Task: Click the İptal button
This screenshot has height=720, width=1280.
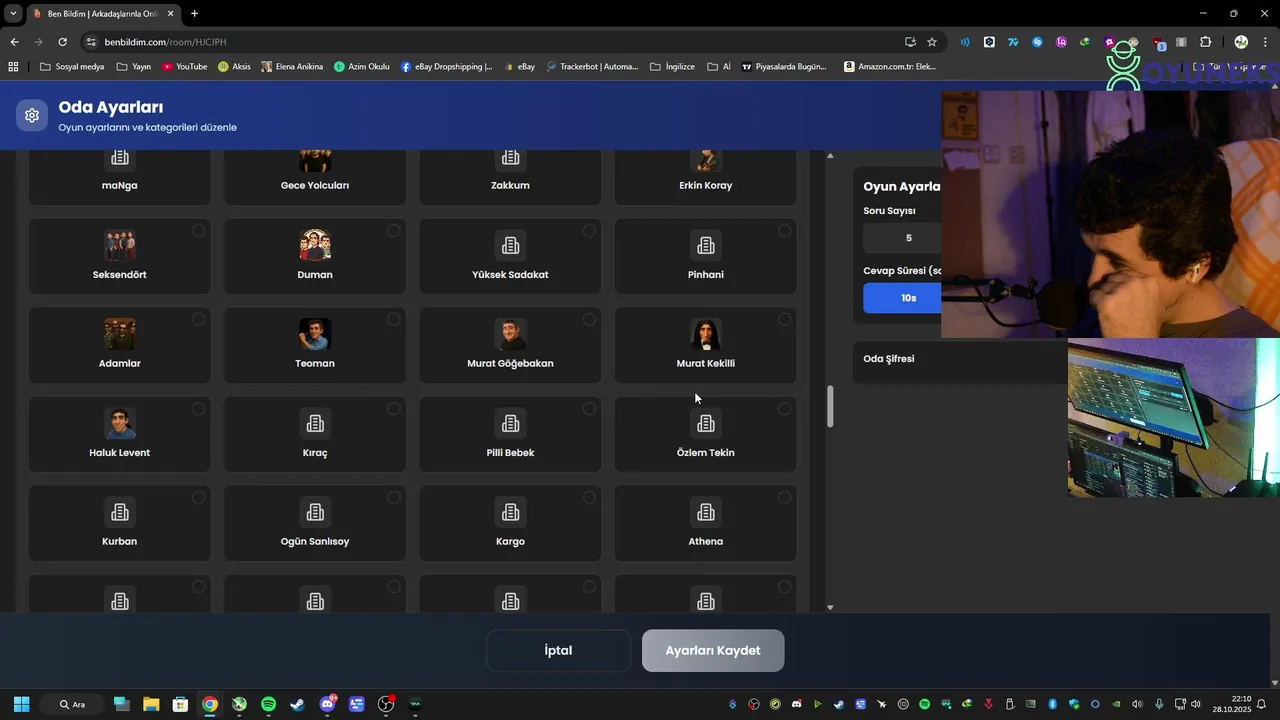Action: point(558,650)
